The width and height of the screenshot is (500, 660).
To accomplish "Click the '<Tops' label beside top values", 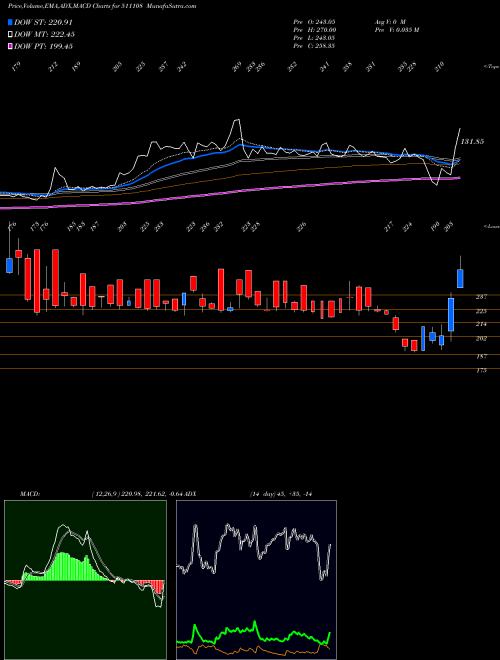I will coord(491,67).
